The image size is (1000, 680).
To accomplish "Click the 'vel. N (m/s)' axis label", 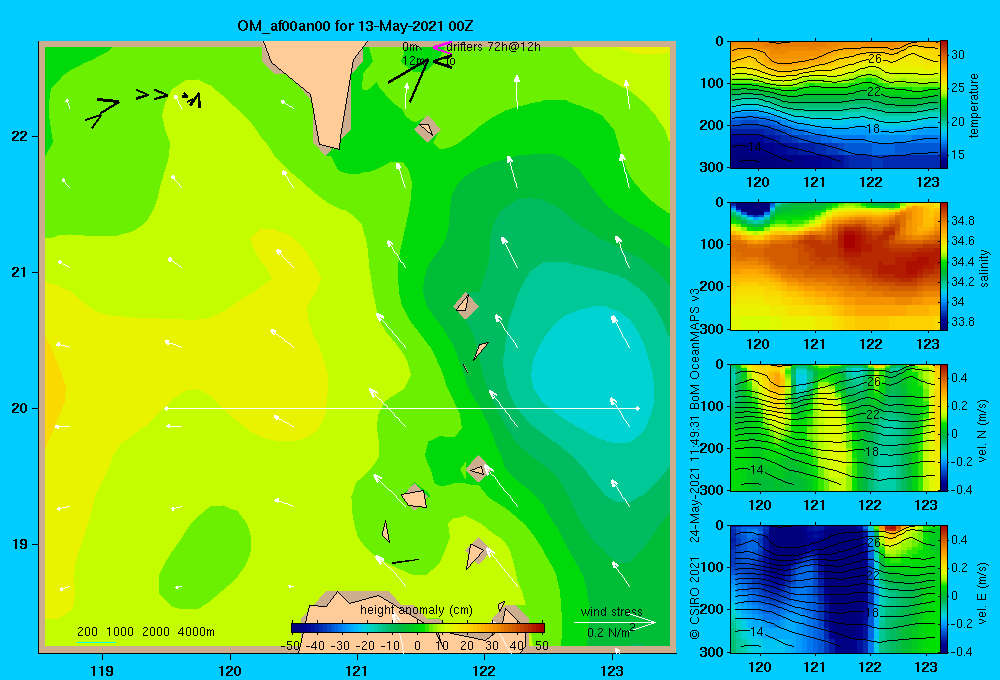I will (983, 431).
